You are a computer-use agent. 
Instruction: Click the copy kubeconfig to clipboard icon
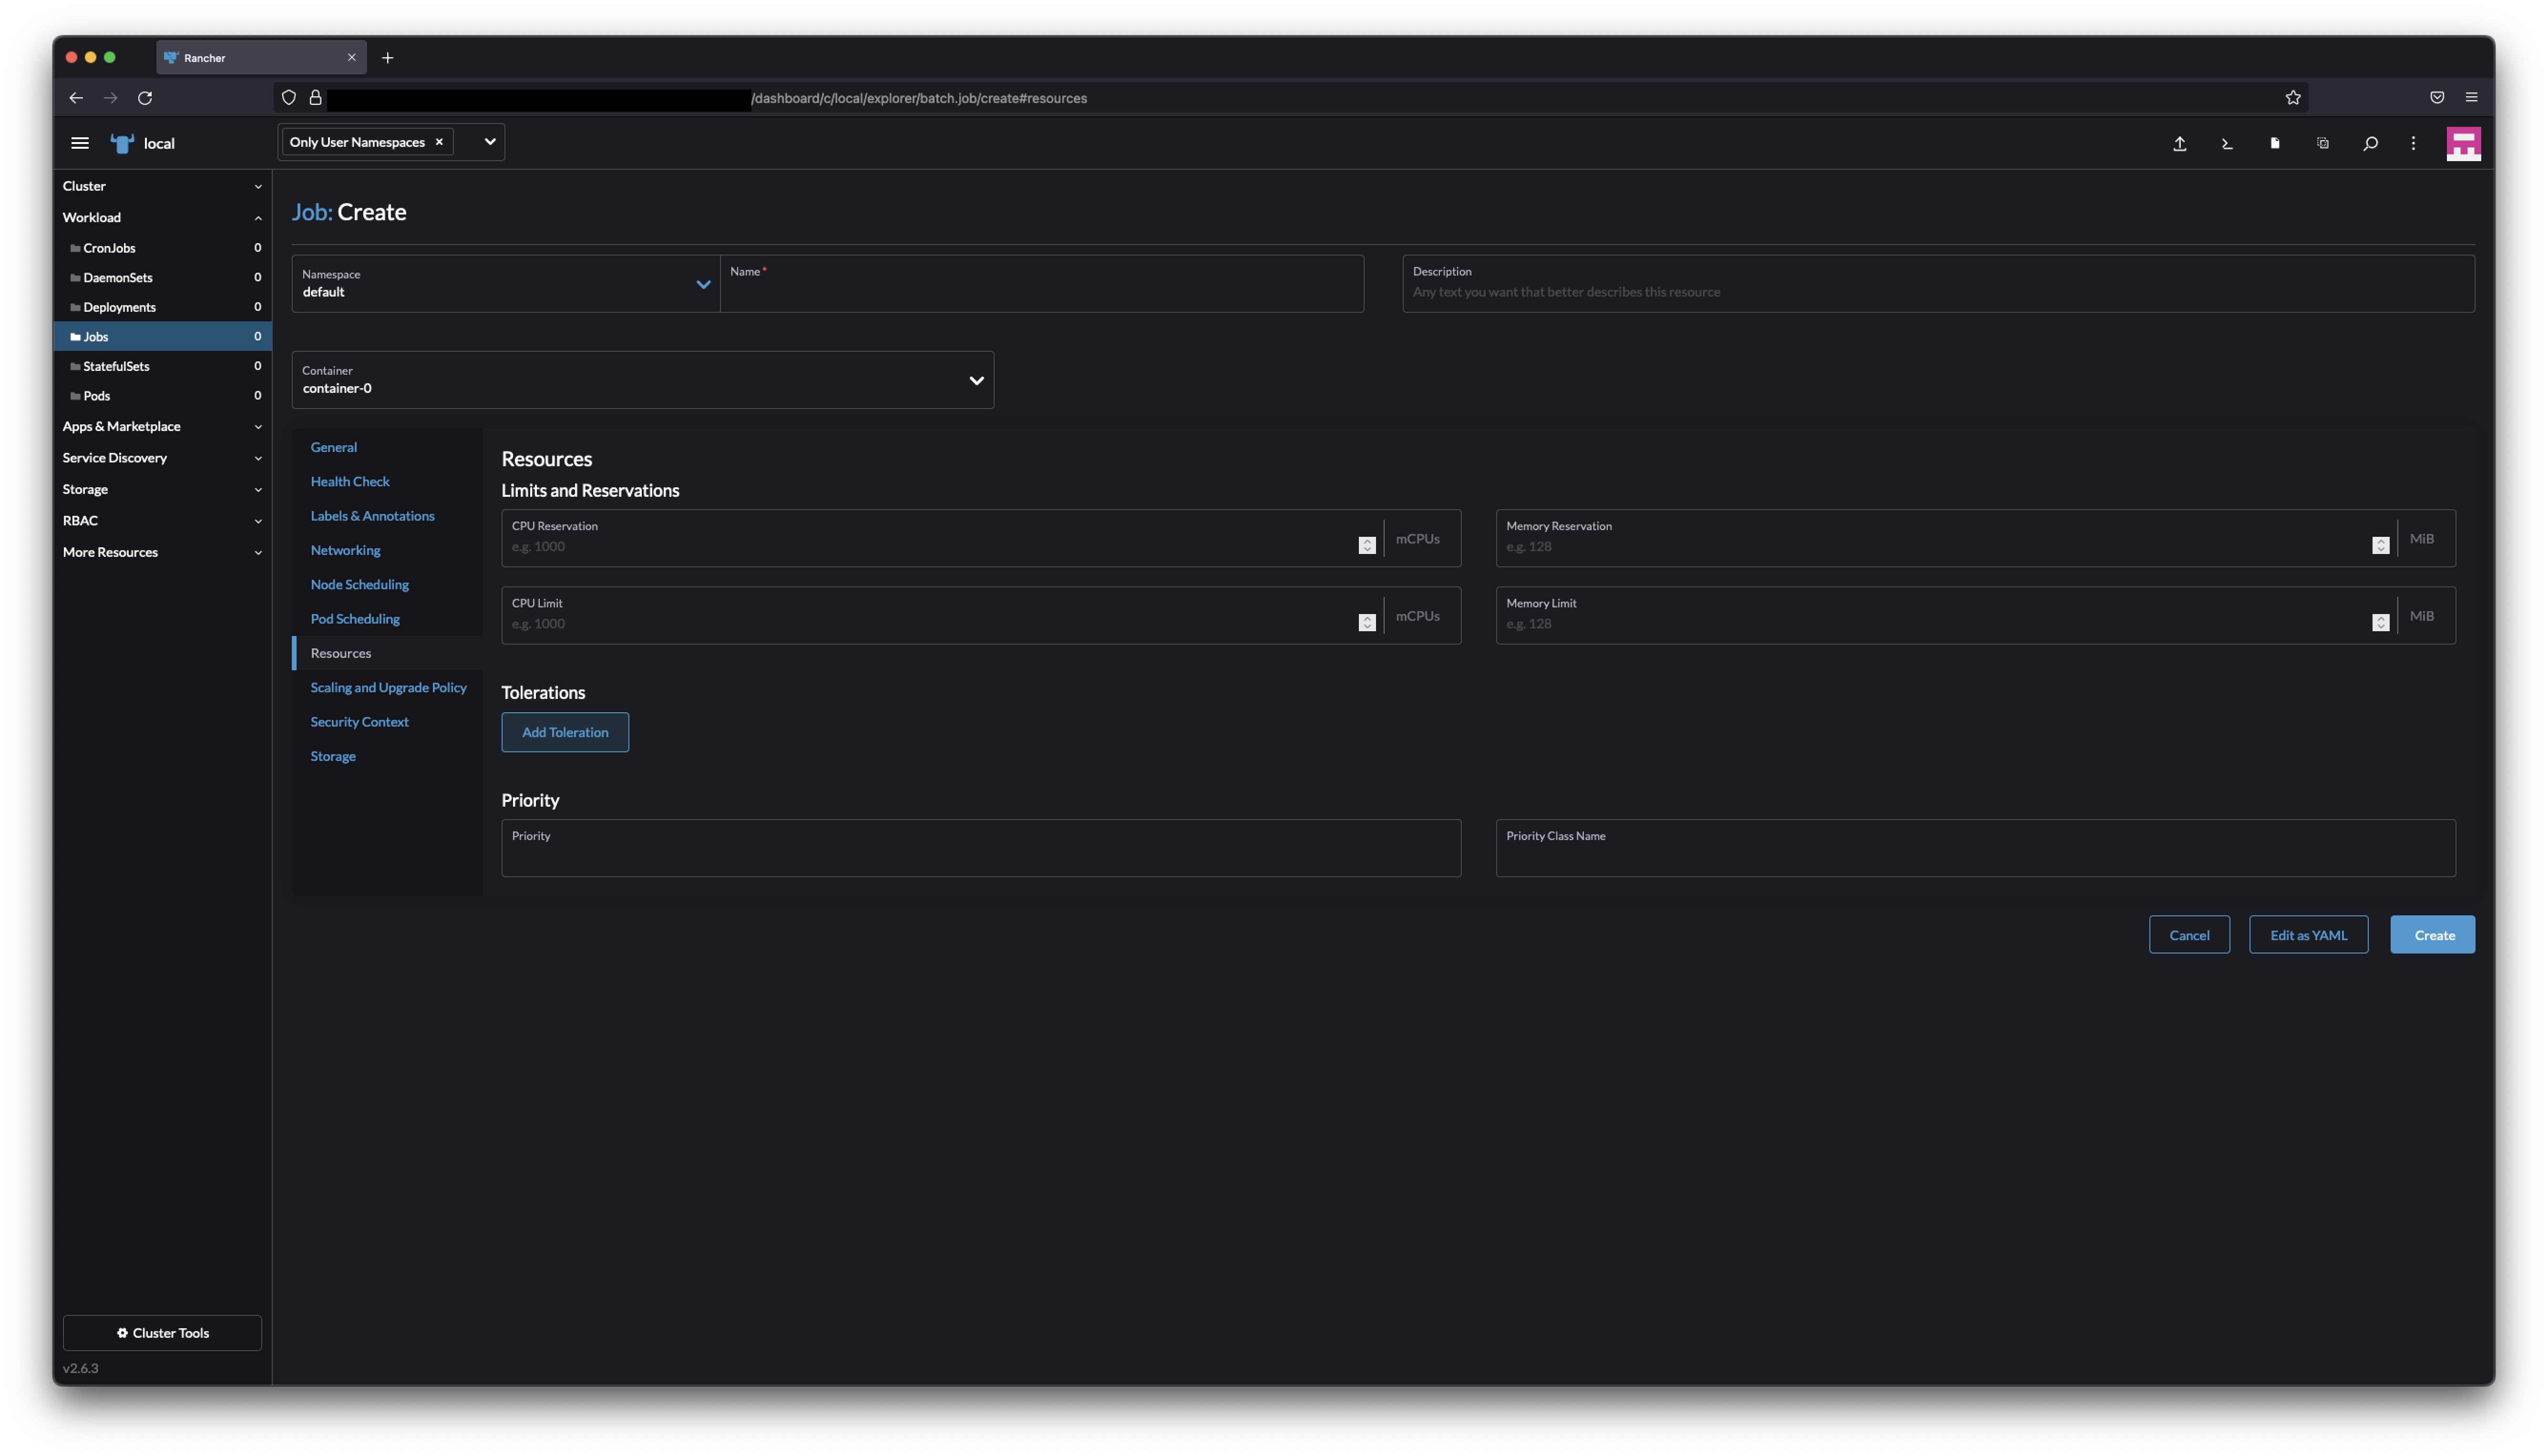click(2322, 143)
